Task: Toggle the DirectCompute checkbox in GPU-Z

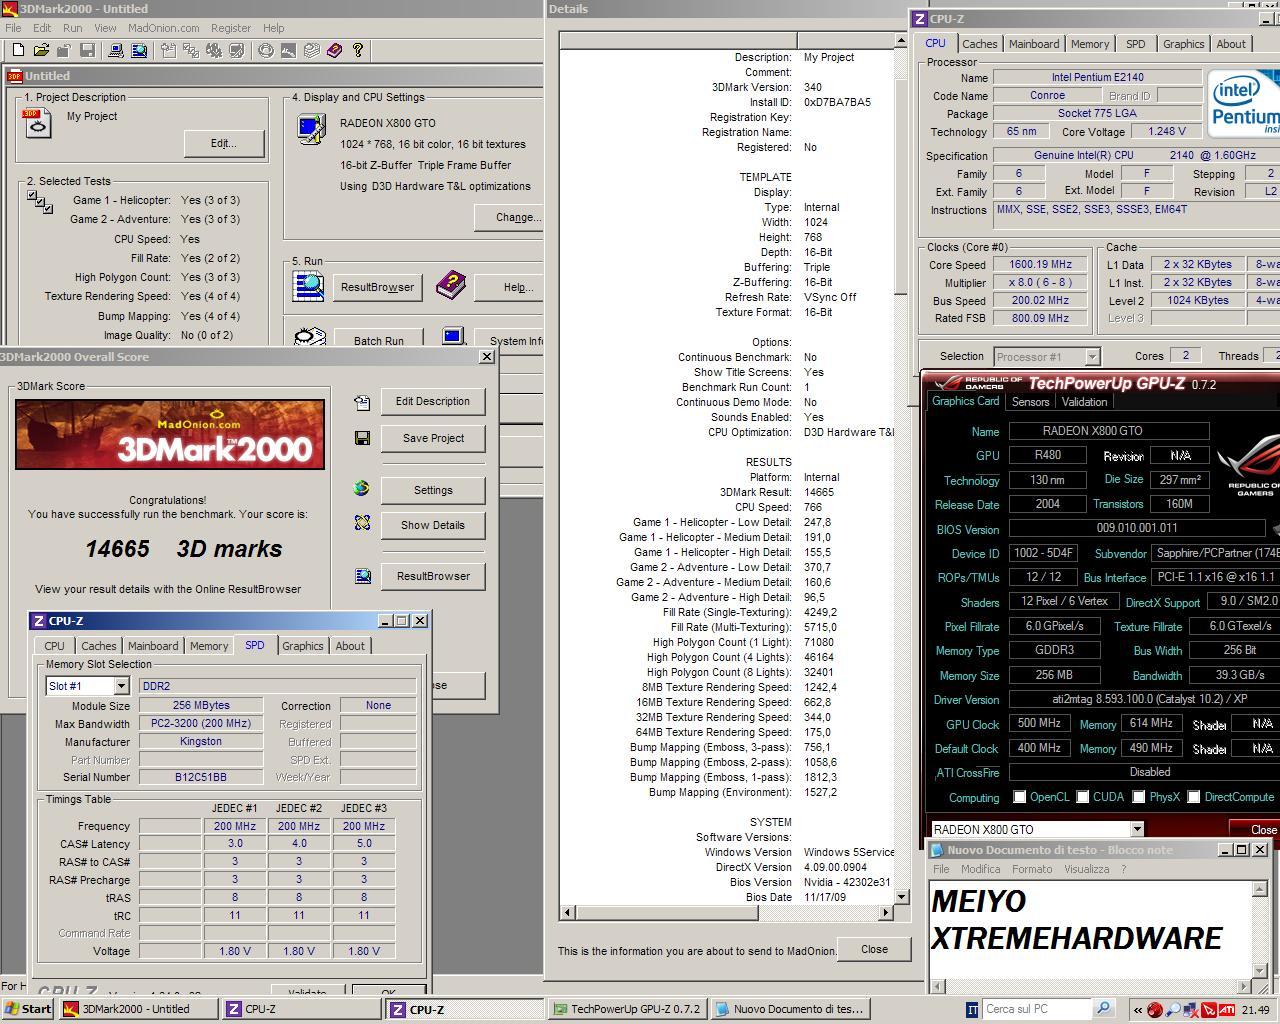Action: 1194,797
